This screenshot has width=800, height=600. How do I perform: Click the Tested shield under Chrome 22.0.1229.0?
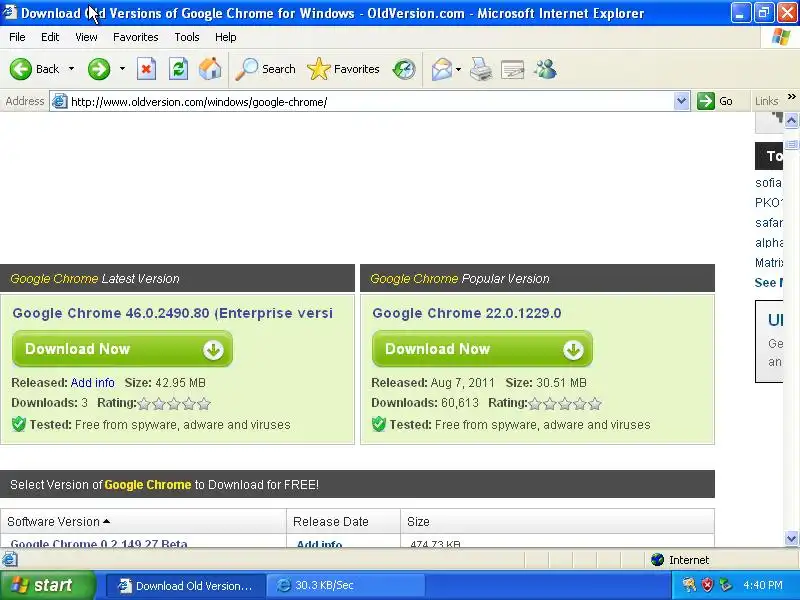pos(379,424)
